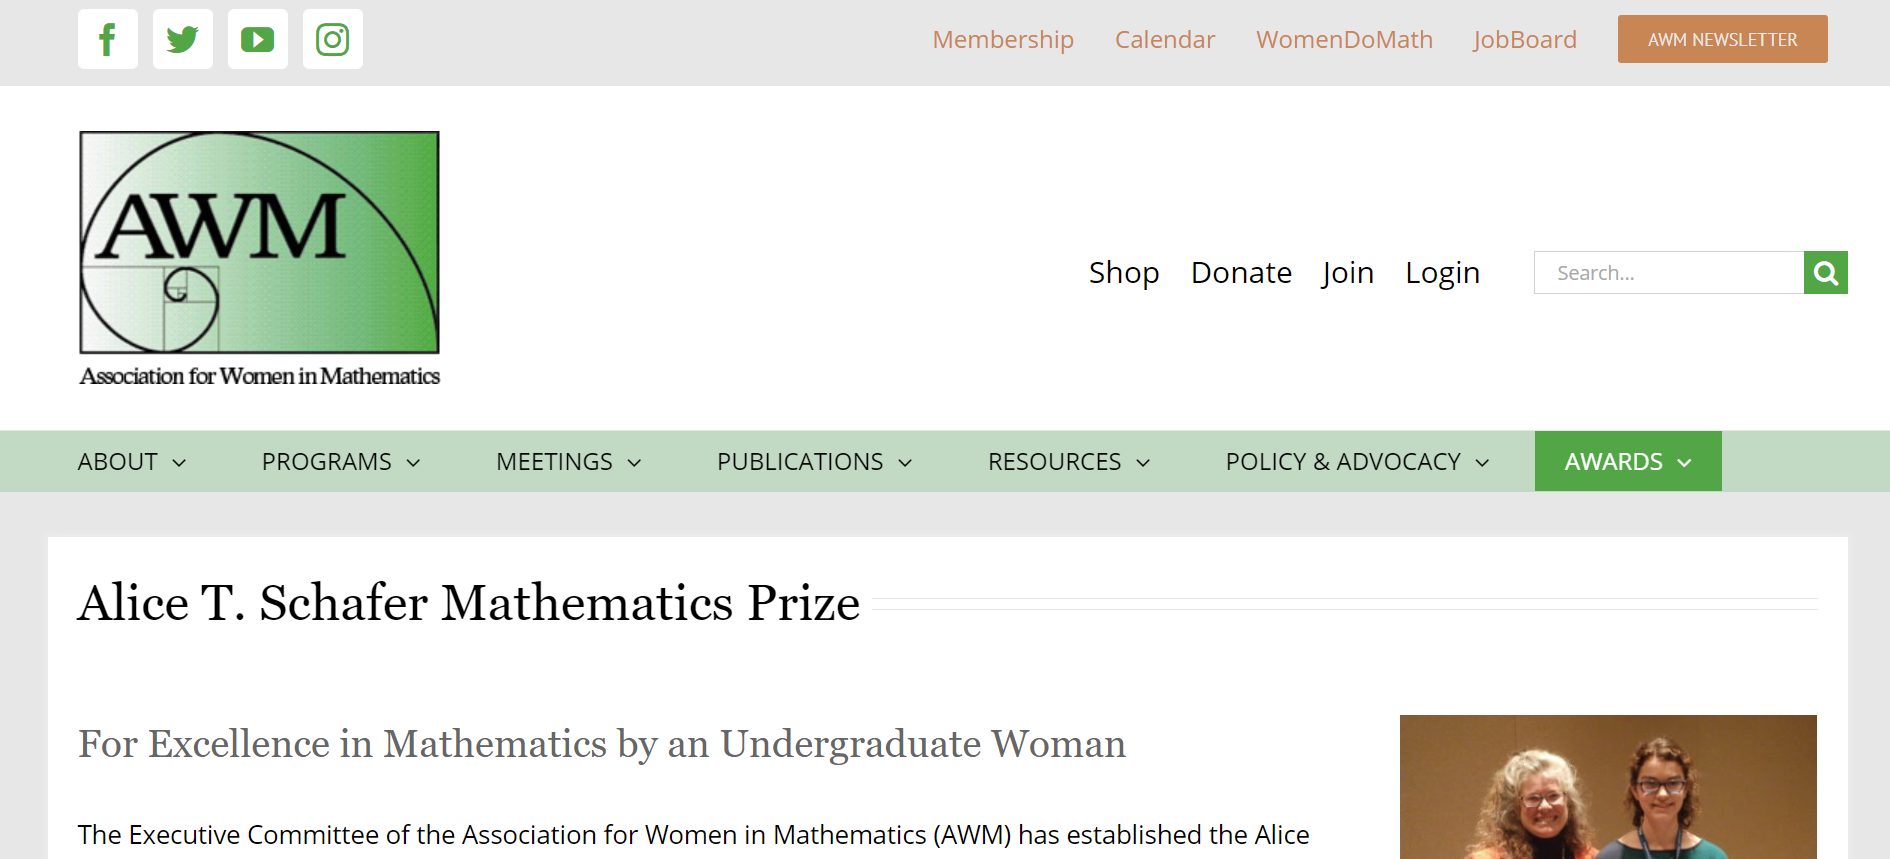Expand the About dropdown menu

(132, 462)
